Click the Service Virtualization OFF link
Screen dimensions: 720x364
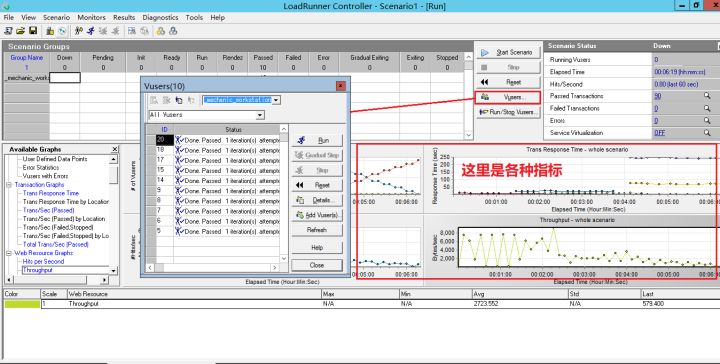659,133
